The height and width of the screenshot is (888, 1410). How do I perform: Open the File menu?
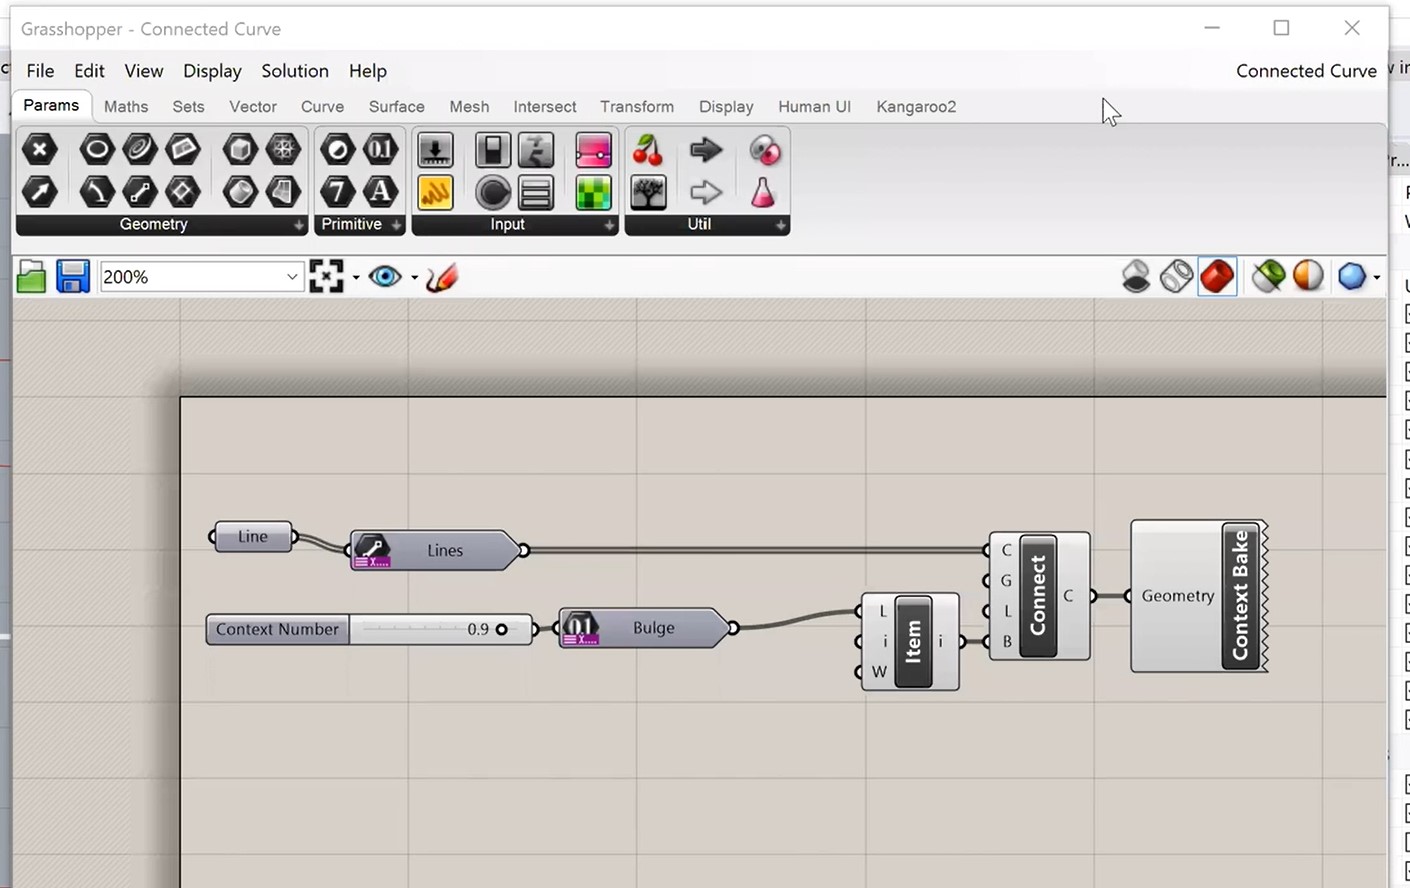click(40, 71)
